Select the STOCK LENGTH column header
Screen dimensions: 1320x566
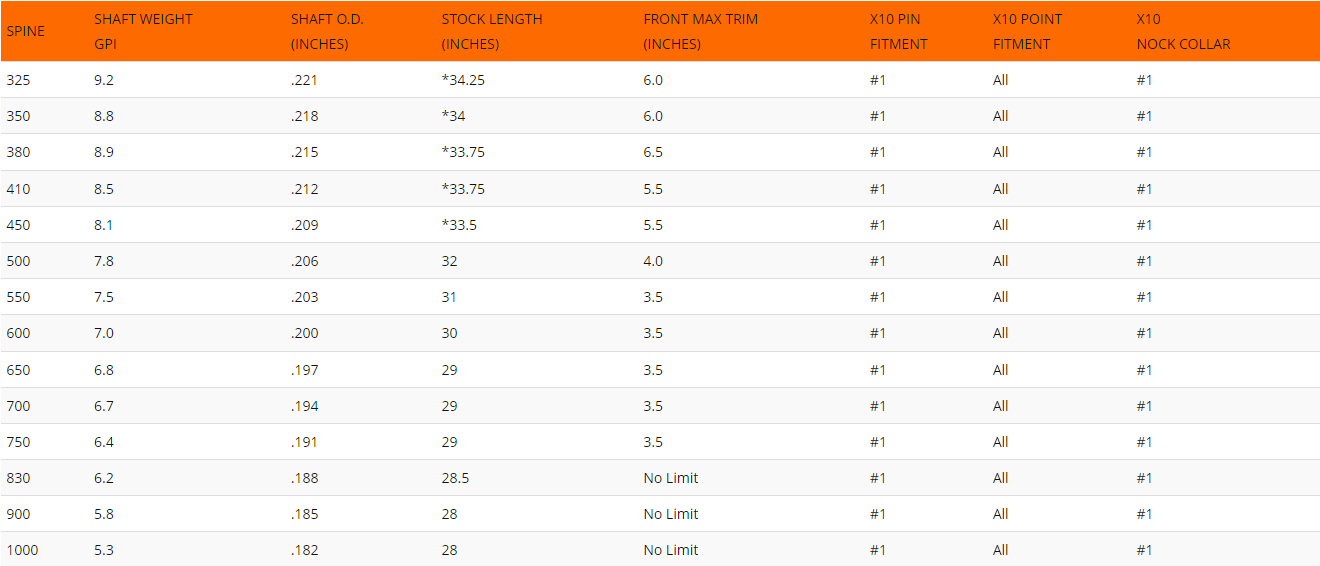point(492,31)
